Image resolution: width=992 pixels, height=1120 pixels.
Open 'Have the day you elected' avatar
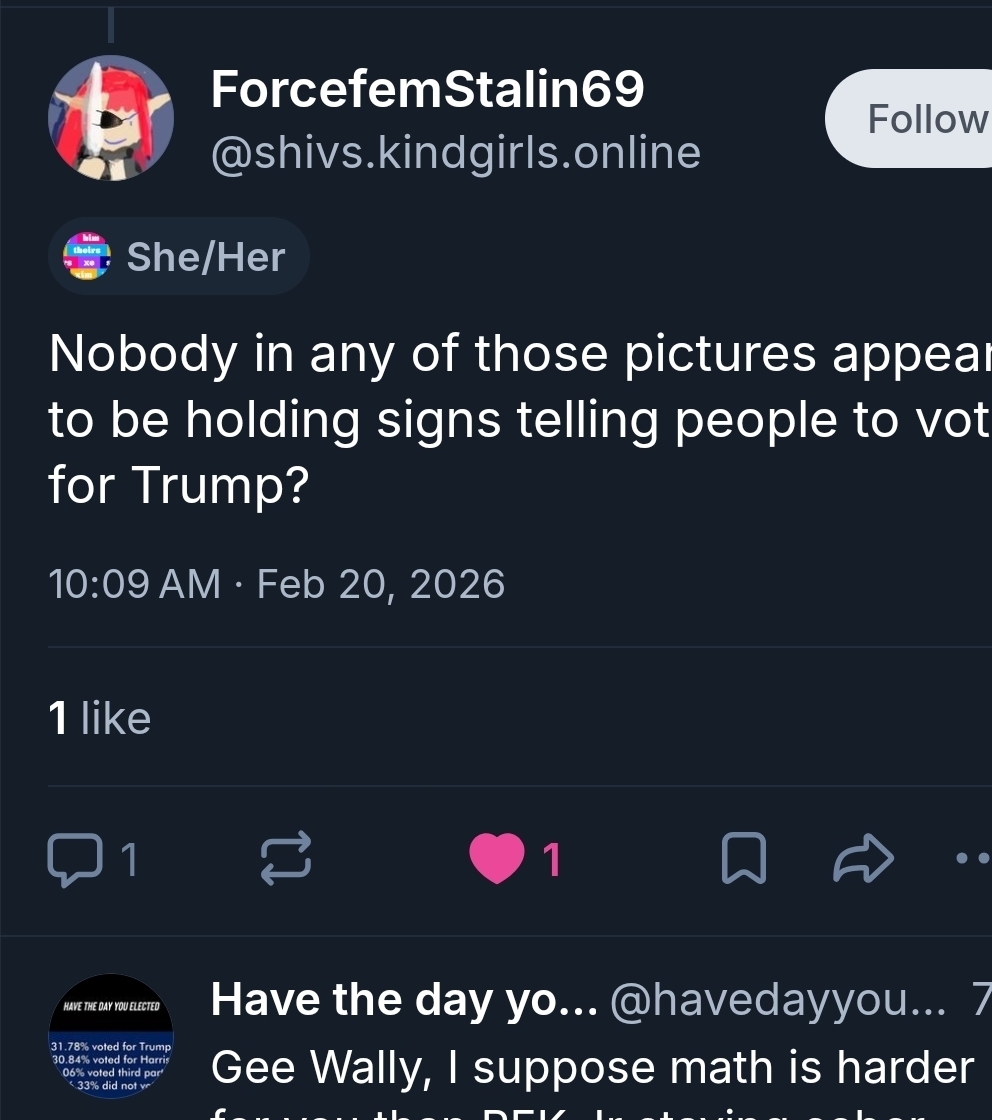(111, 1036)
